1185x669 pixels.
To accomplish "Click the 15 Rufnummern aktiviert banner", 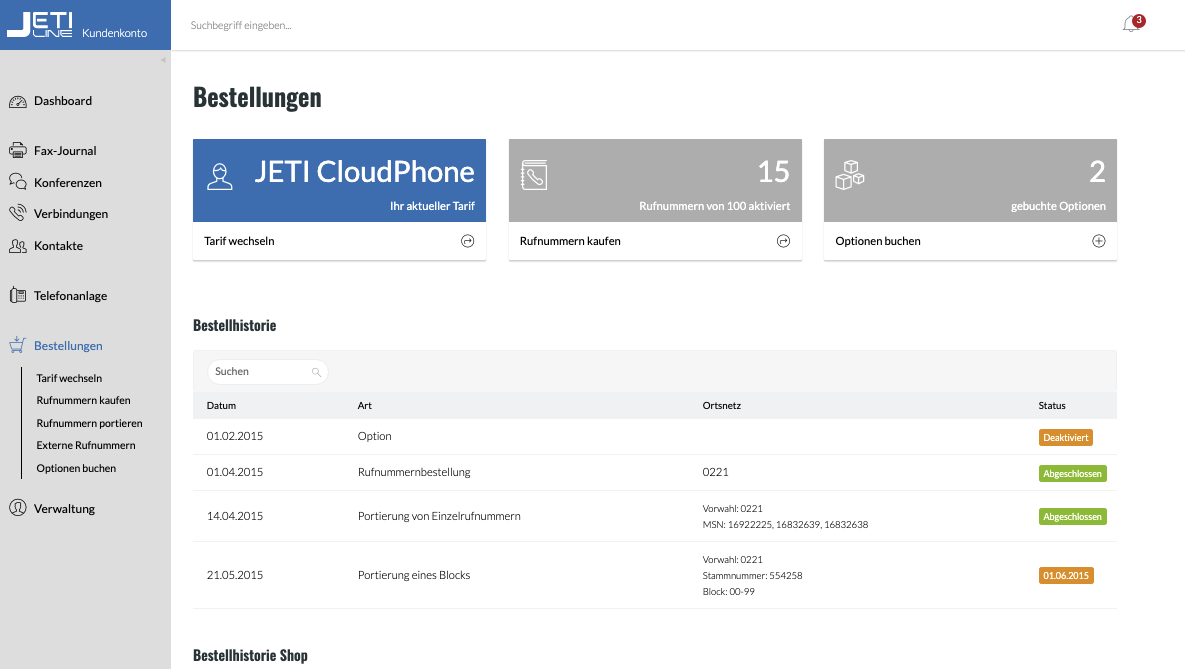I will click(x=655, y=180).
